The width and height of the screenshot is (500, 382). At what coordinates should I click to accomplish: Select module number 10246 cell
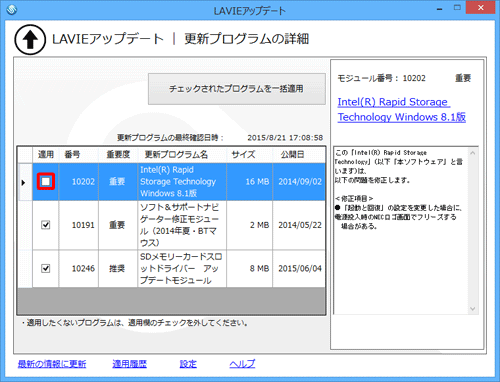tap(79, 269)
